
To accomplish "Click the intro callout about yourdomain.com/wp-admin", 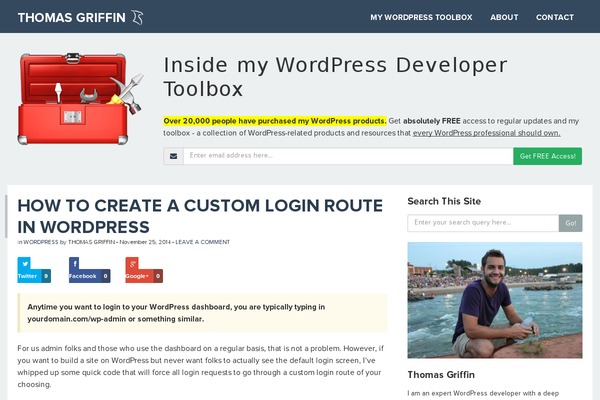I will [202, 313].
